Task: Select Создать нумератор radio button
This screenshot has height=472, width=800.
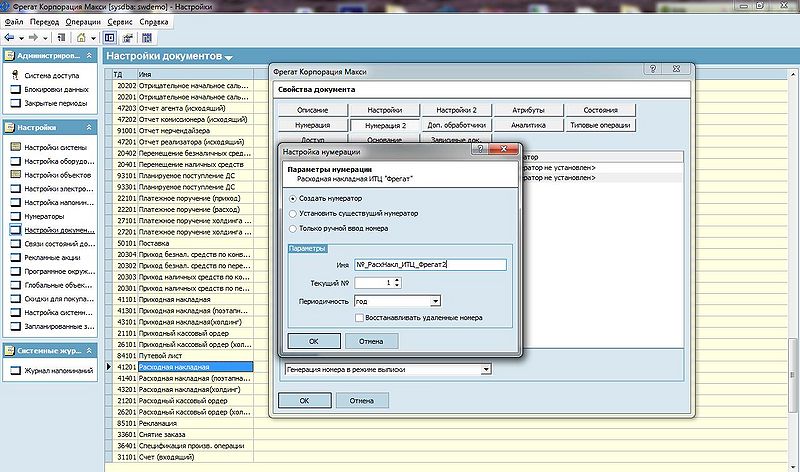Action: pos(293,198)
